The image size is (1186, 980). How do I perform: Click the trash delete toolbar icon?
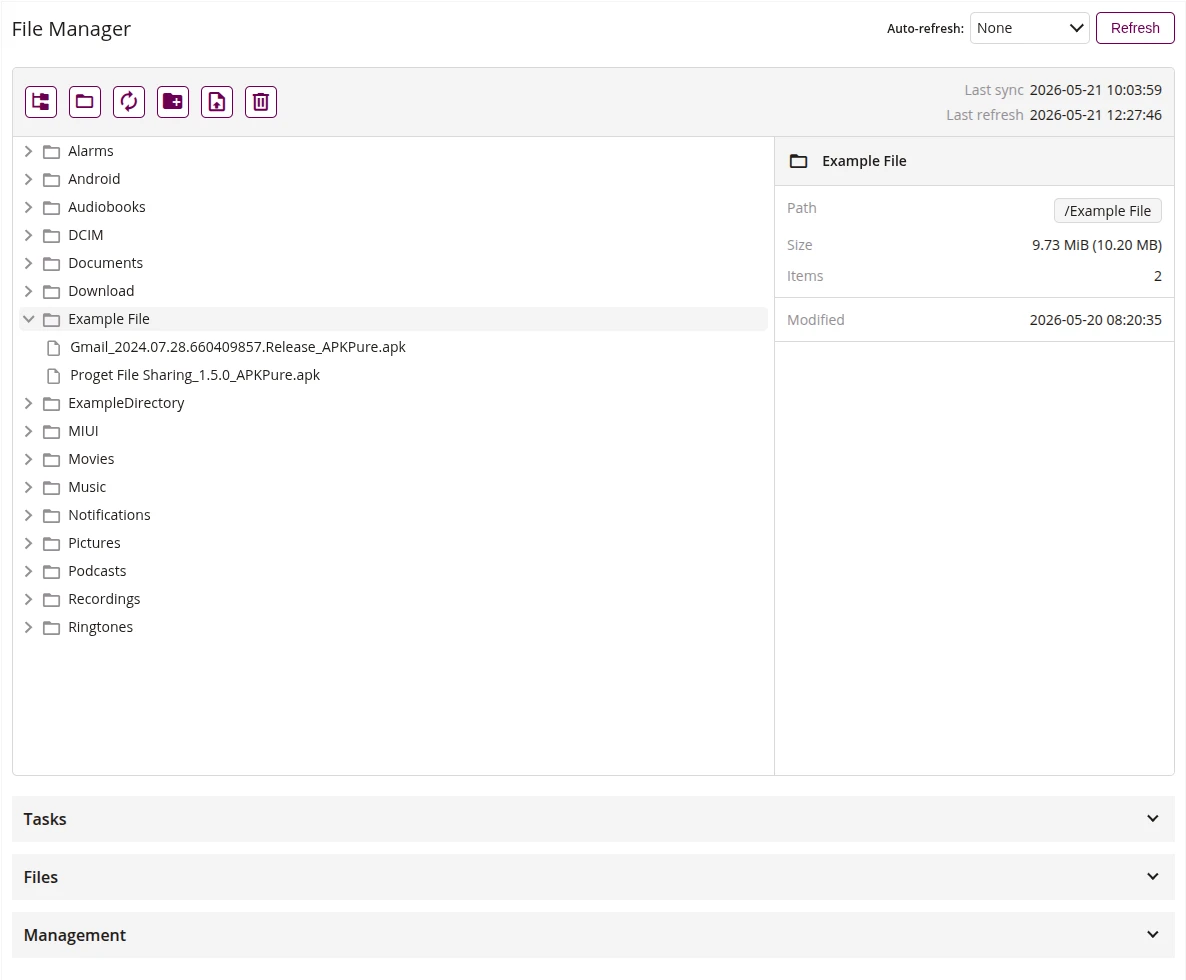(x=261, y=101)
